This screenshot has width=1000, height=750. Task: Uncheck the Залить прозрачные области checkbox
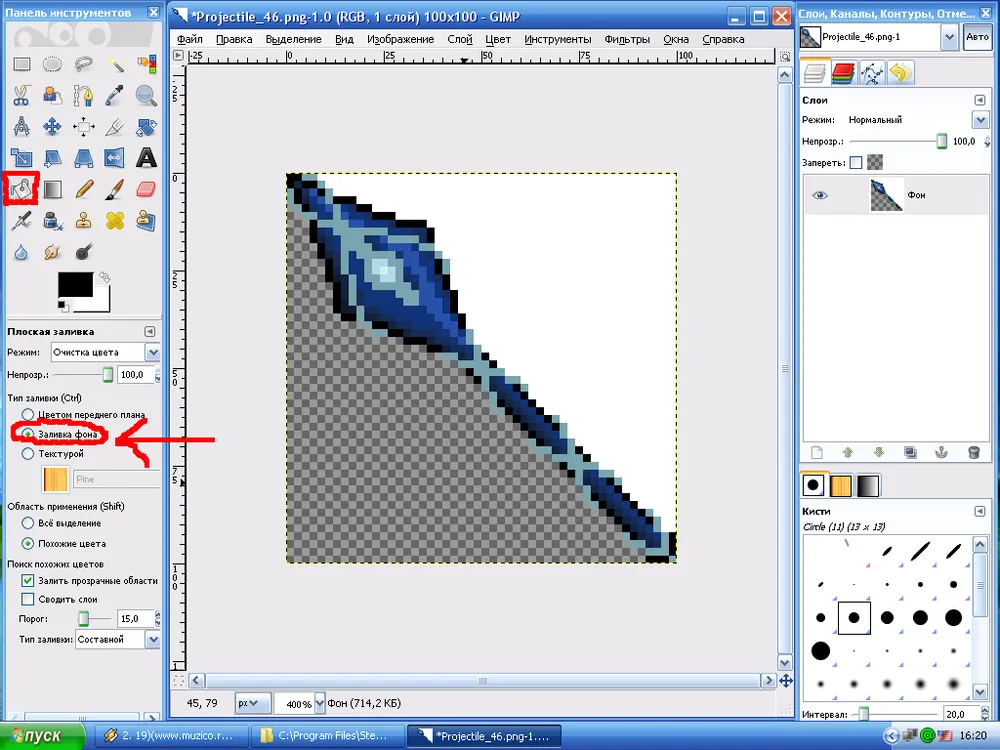click(x=28, y=581)
